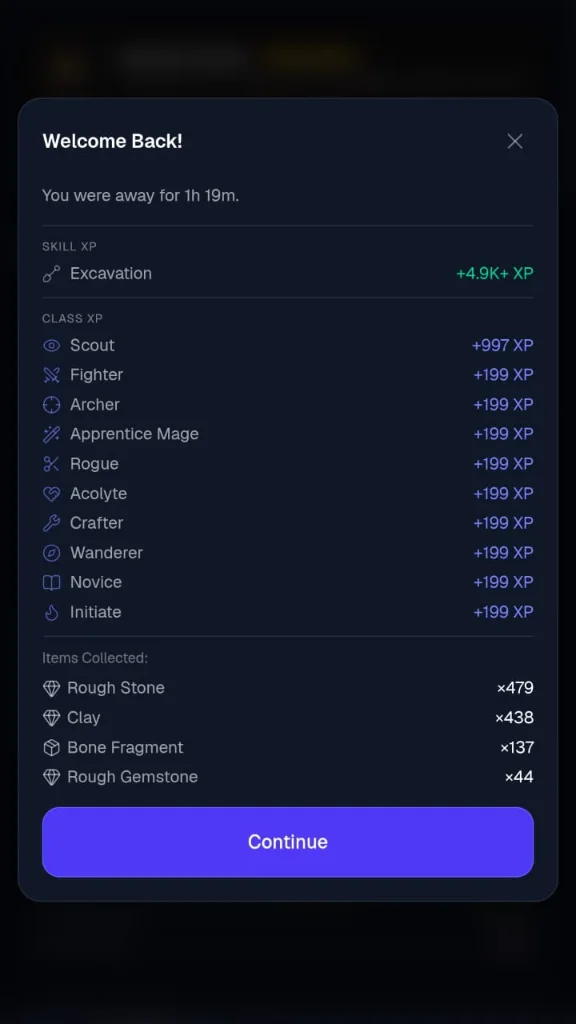Click the Clay item icon
Viewport: 576px width, 1024px height.
[x=52, y=718]
